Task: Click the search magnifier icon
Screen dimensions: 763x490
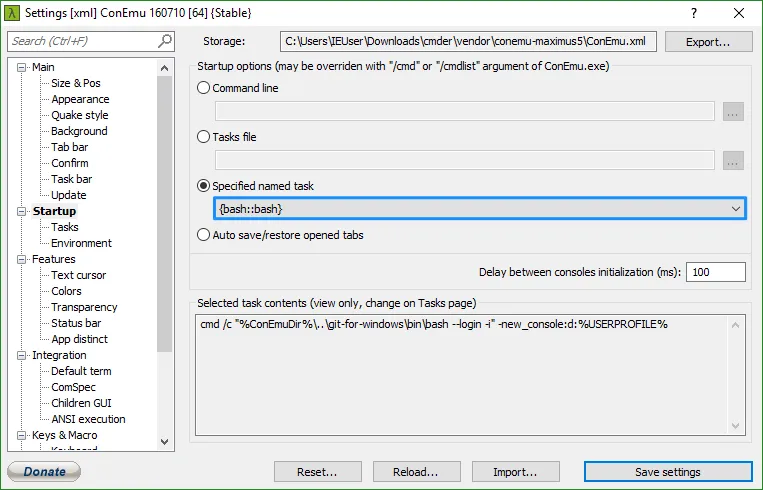Action: point(165,41)
